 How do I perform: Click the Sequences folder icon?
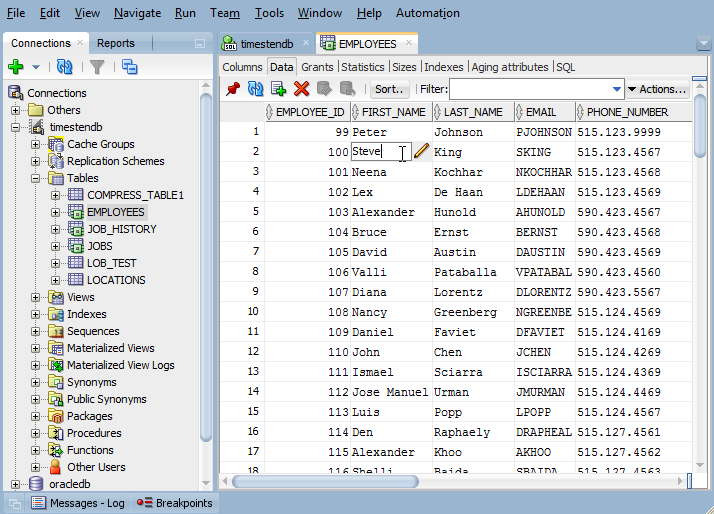56,331
